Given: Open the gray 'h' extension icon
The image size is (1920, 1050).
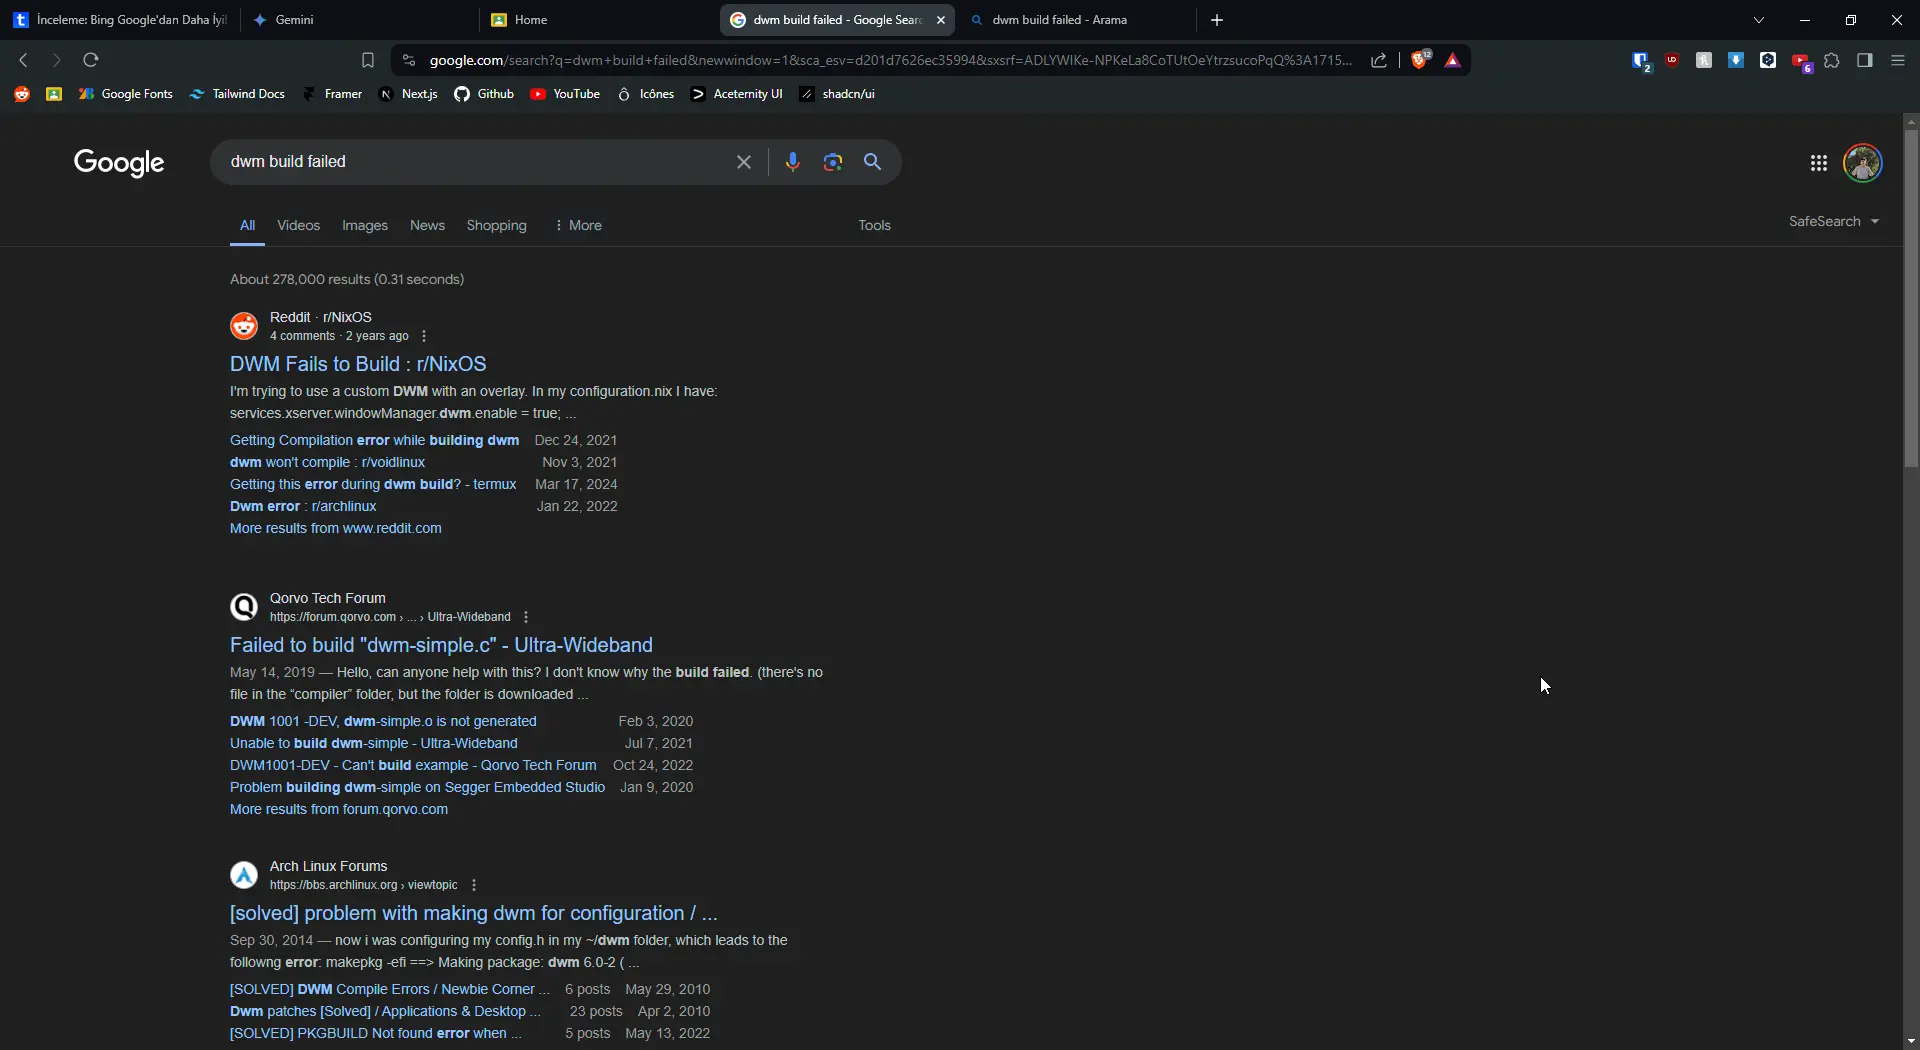Looking at the screenshot, I should (1704, 60).
